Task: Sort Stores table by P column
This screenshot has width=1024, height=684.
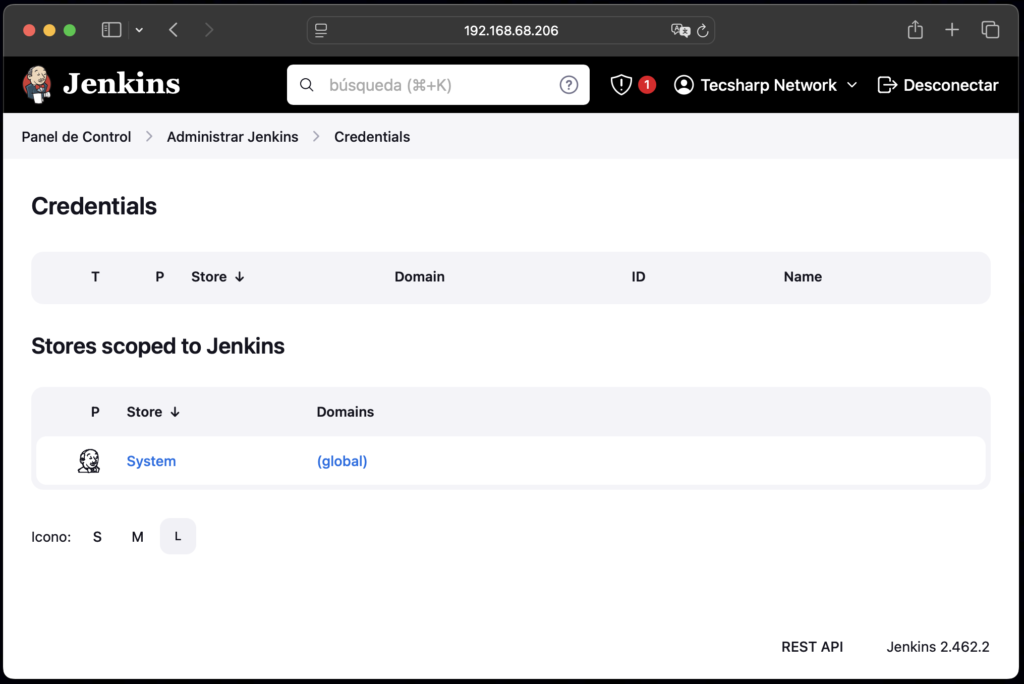Action: click(95, 412)
